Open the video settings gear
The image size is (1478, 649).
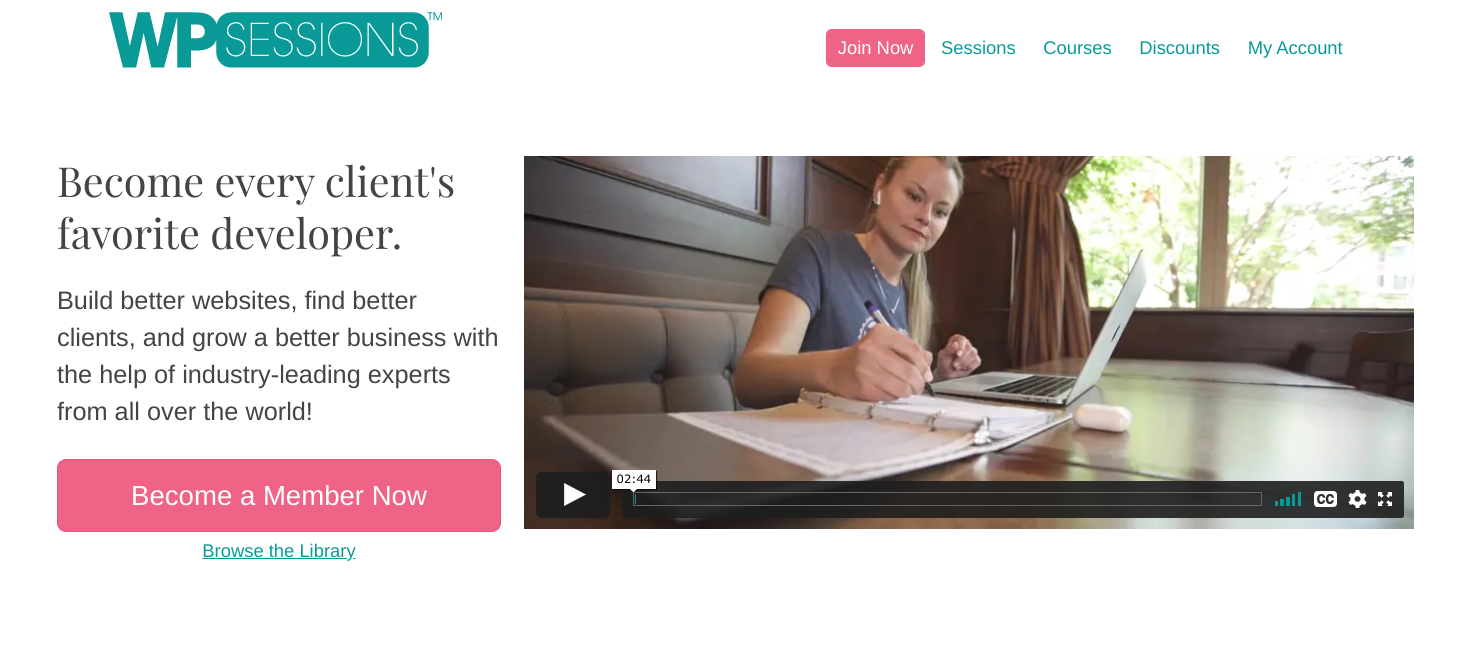point(1357,499)
